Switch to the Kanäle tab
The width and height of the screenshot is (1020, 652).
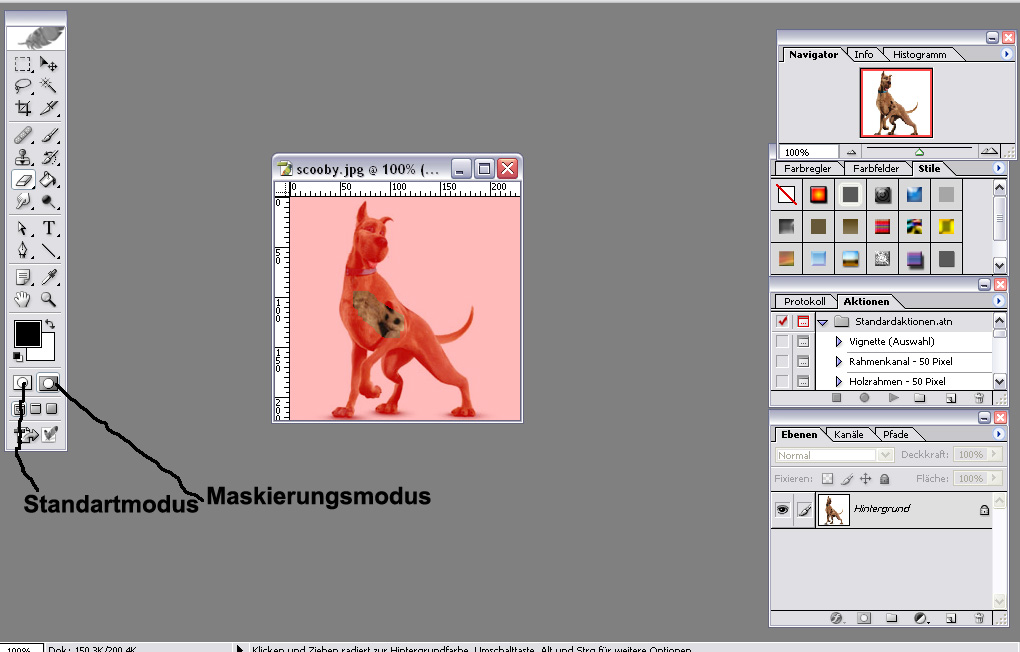point(848,435)
